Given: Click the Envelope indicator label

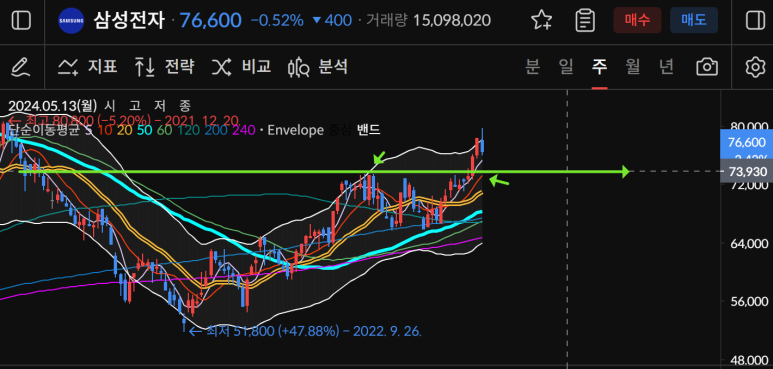Looking at the screenshot, I should 295,130.
